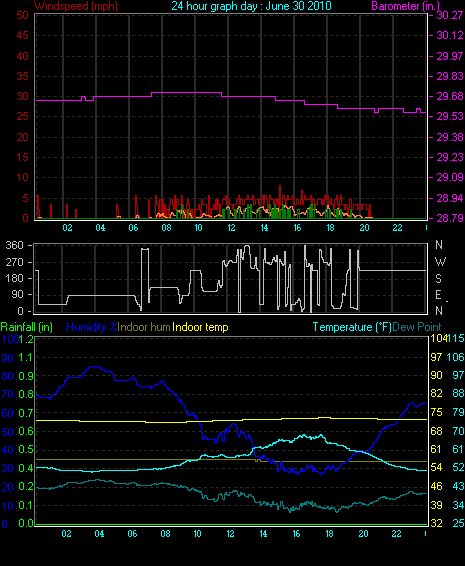Image resolution: width=465 pixels, height=566 pixels.
Task: Click the title "24 hour graph day : June 30 2010"
Action: pos(251,6)
